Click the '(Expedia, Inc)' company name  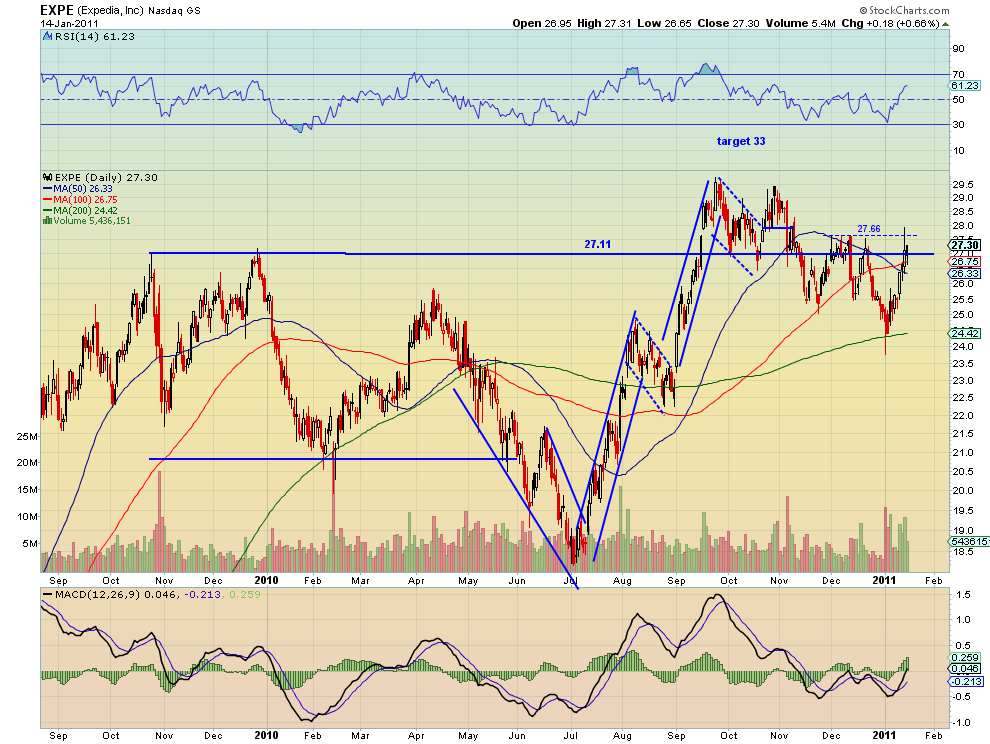point(110,11)
